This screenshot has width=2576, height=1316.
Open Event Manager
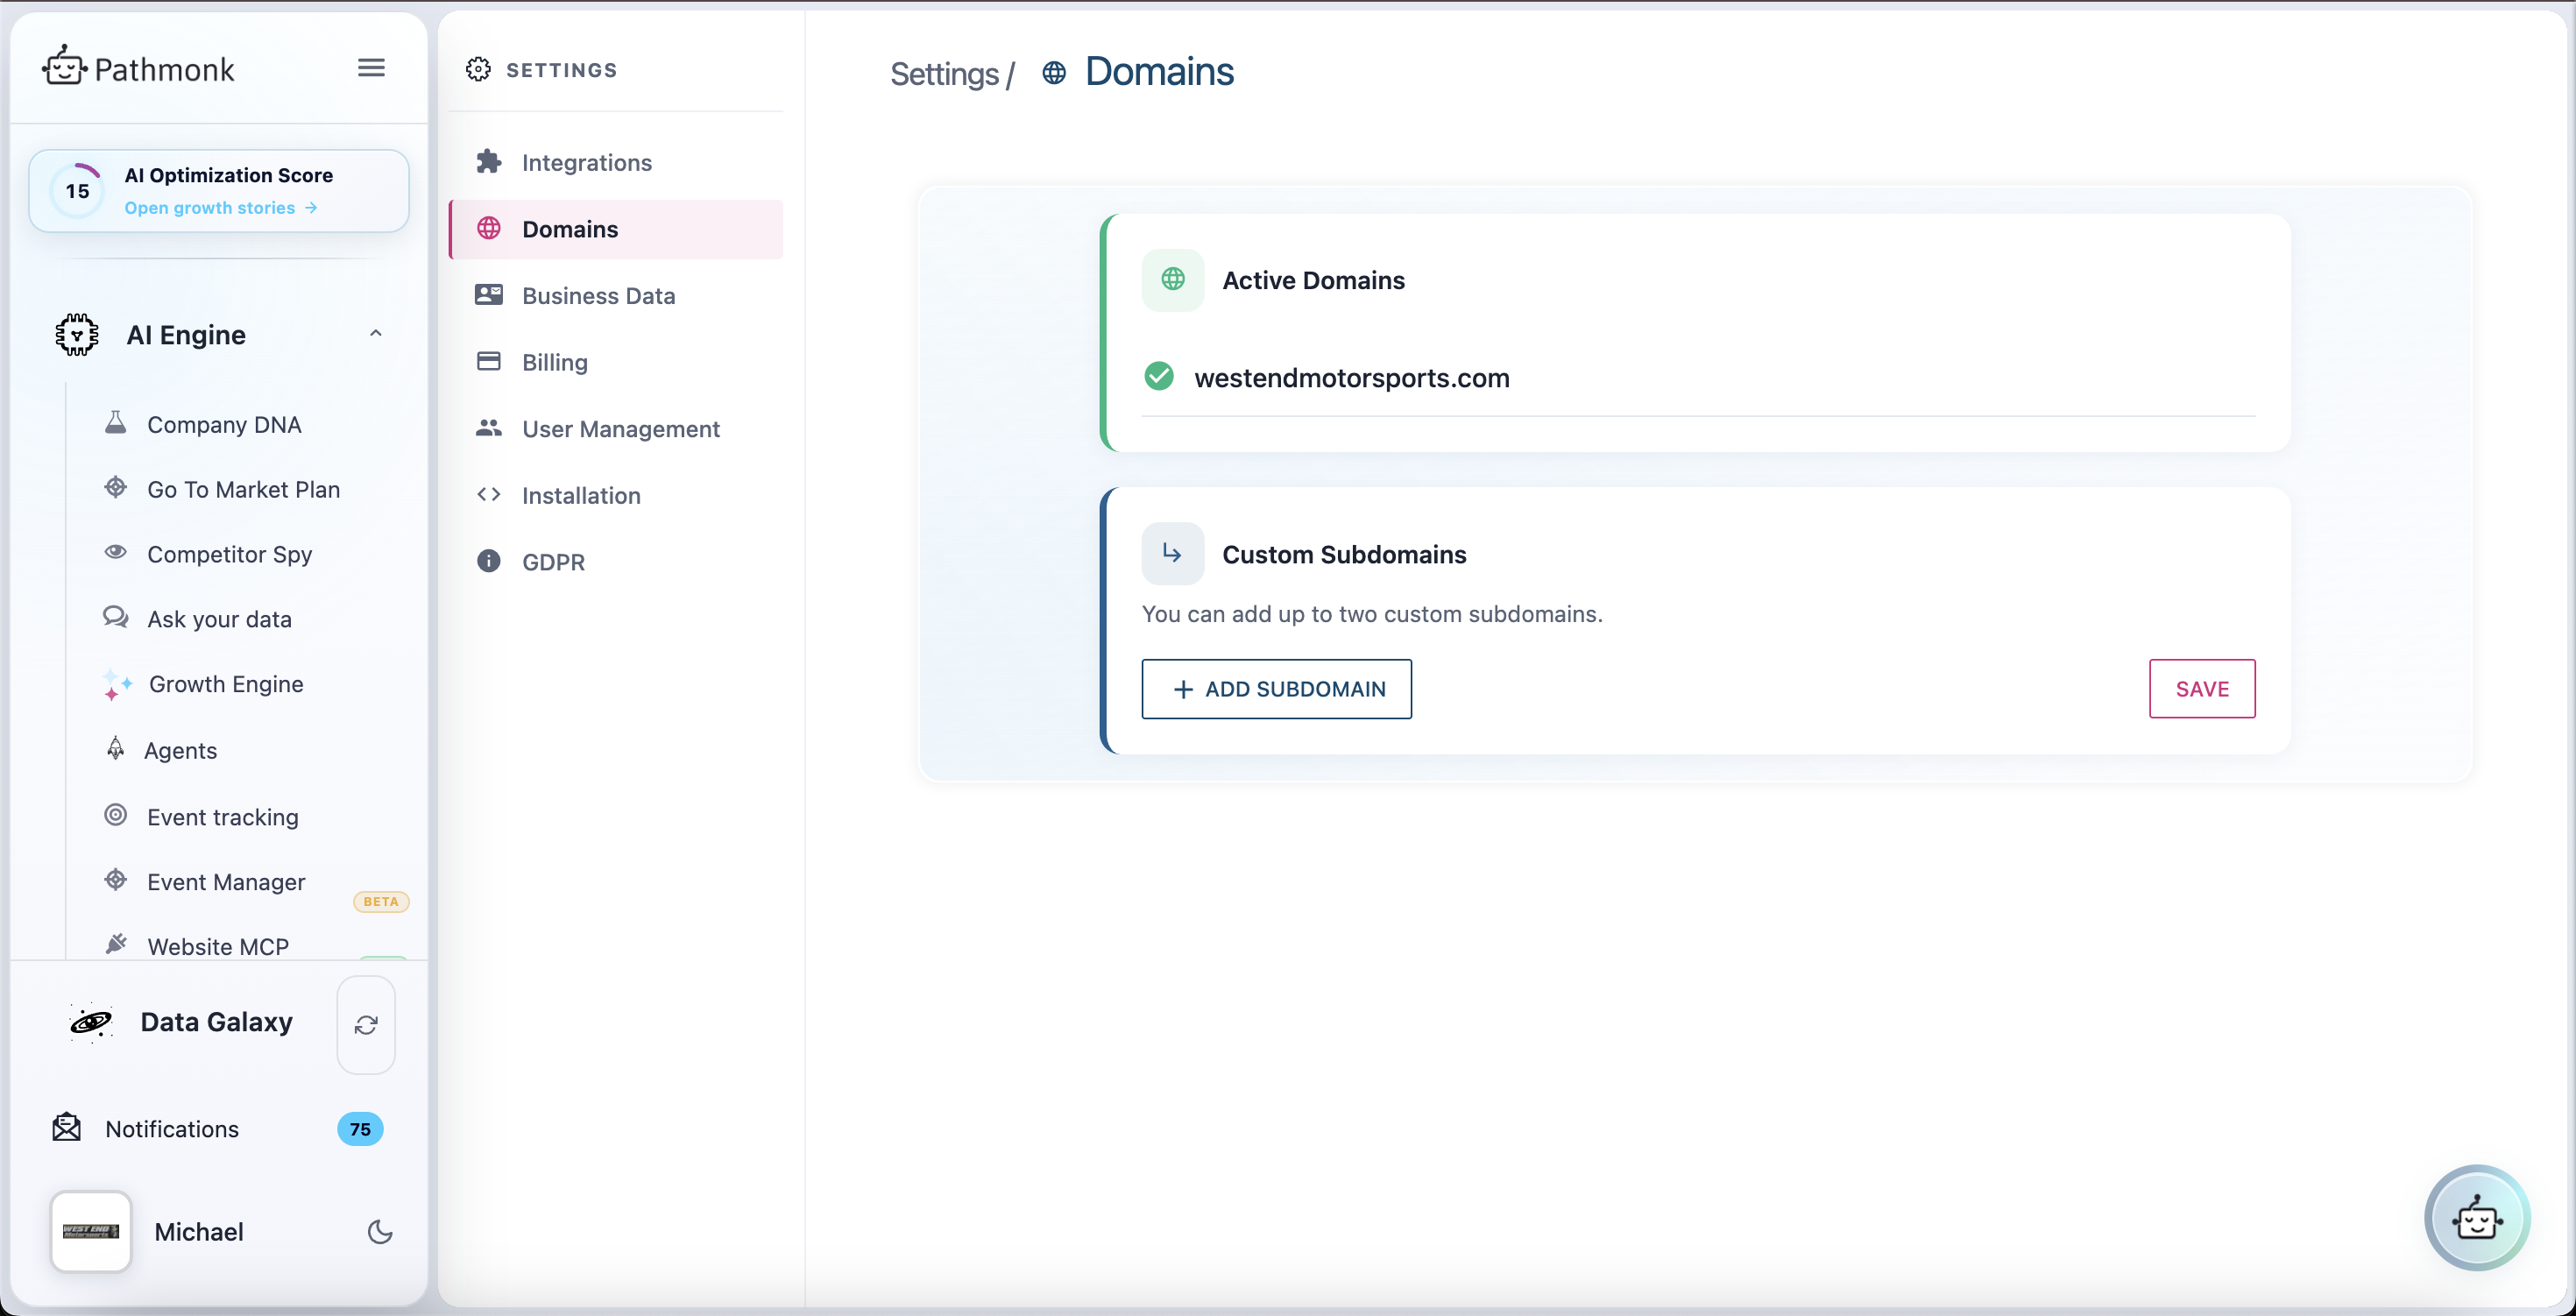[226, 882]
